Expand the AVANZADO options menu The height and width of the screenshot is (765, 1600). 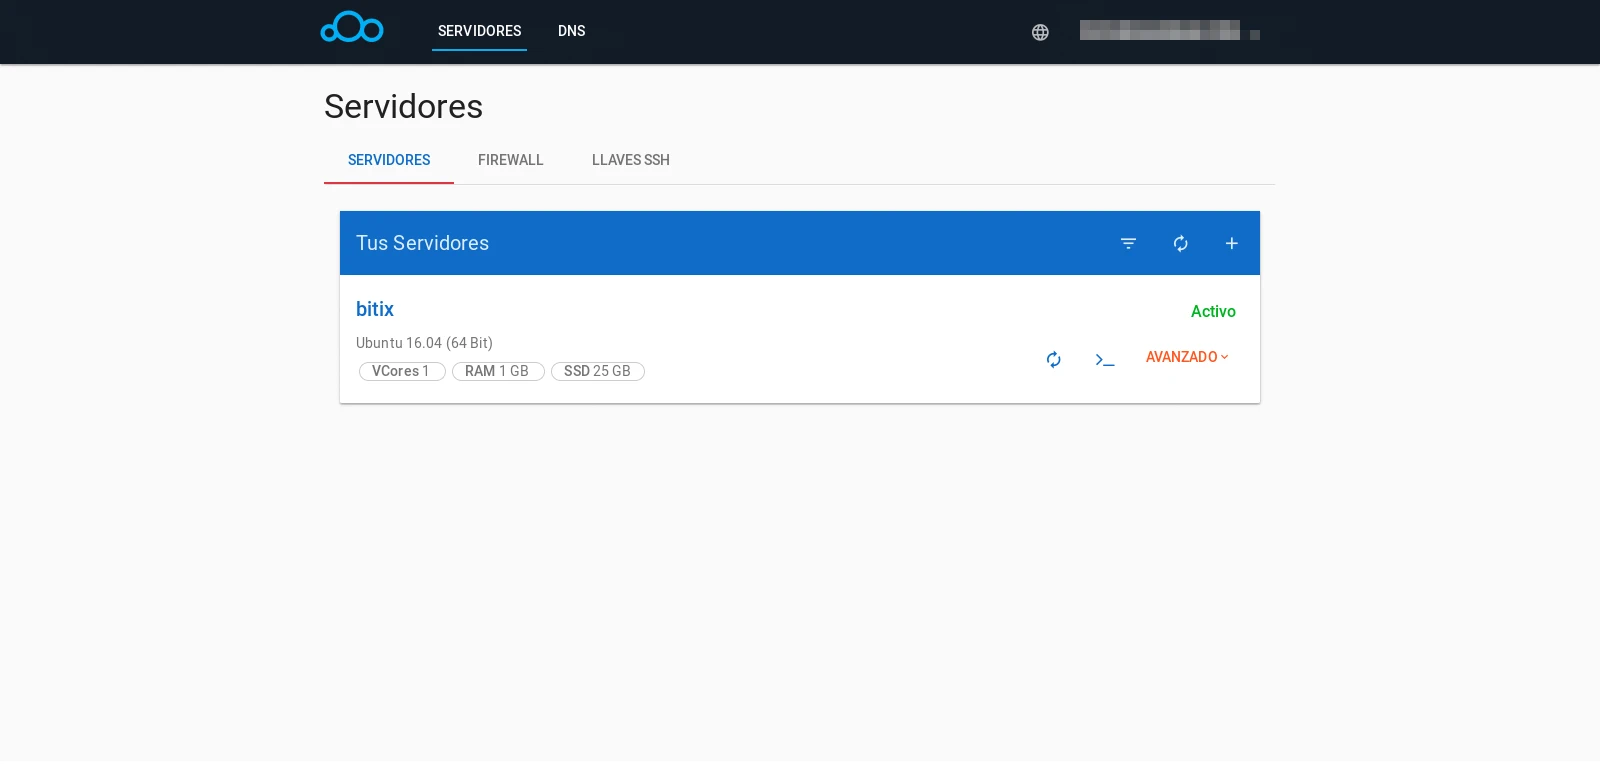point(1187,357)
